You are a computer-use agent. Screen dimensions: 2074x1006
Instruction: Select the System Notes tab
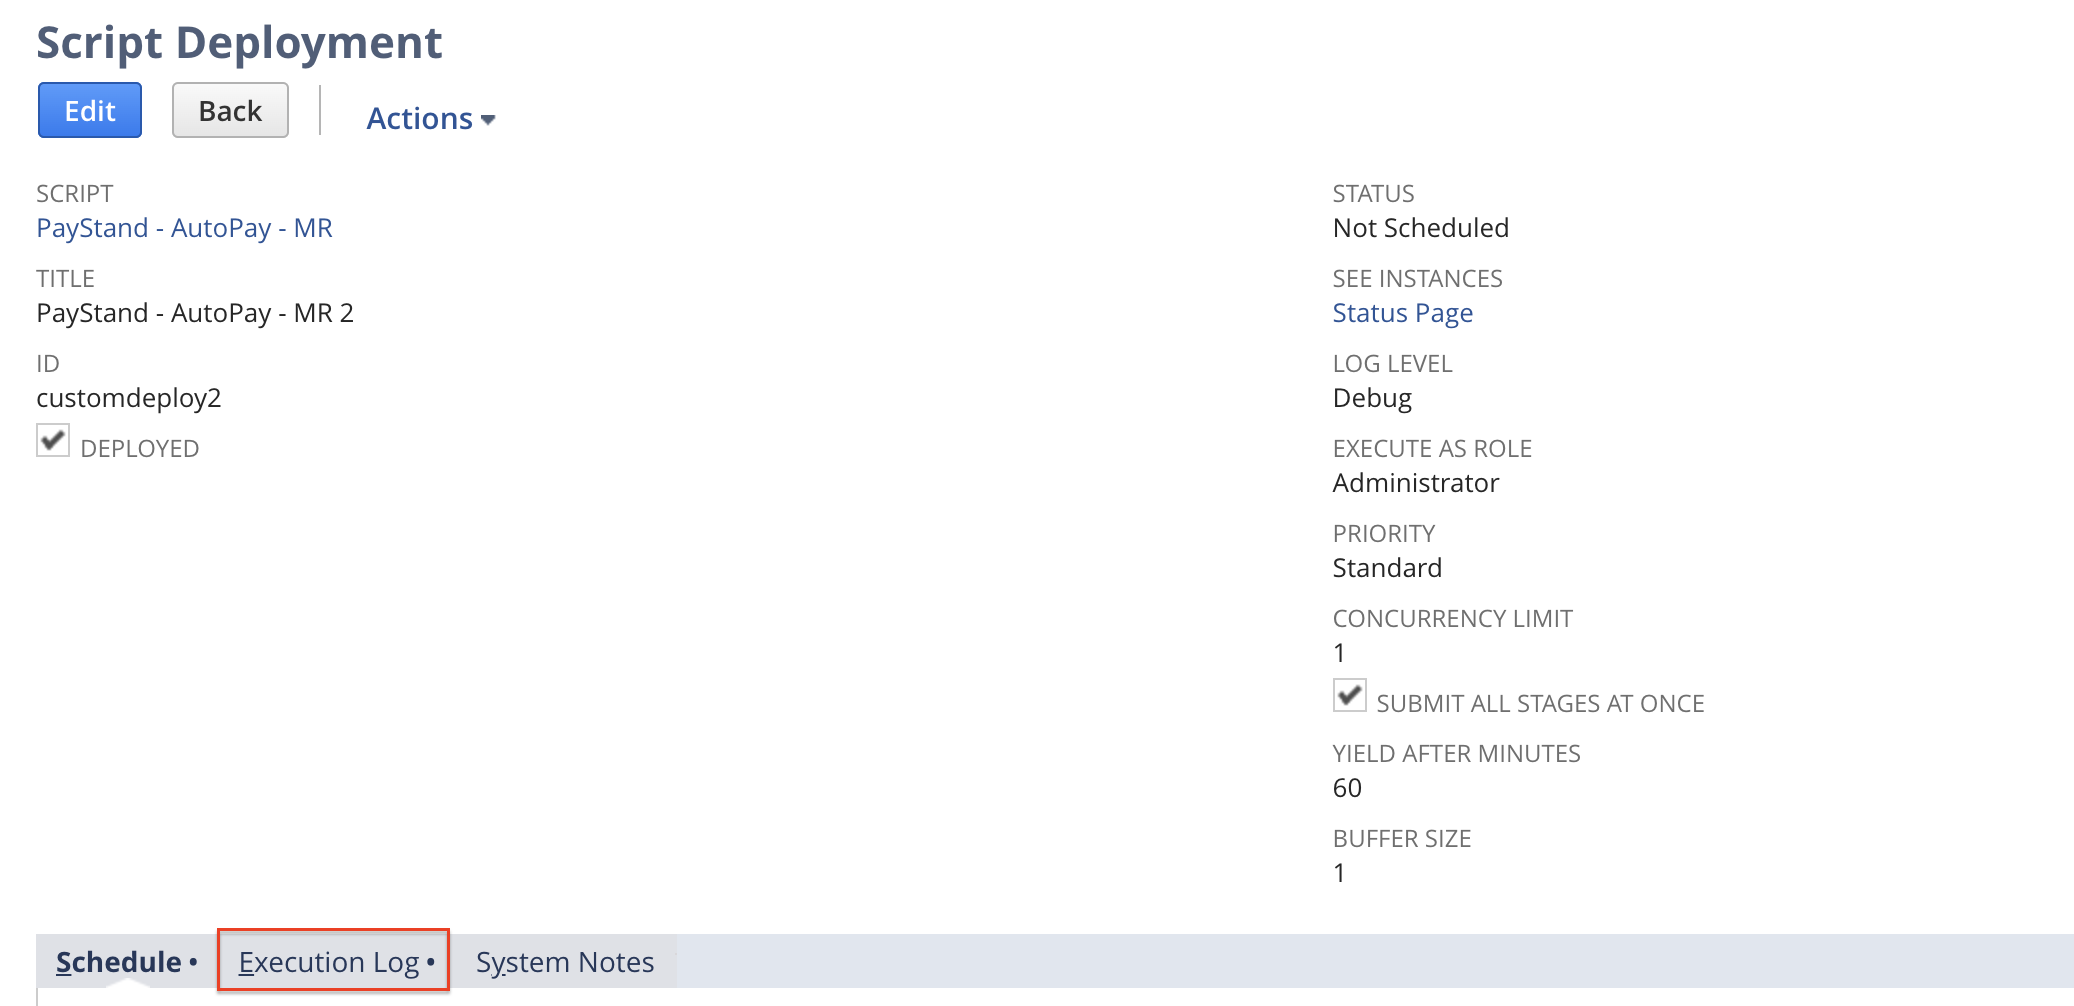point(564,962)
